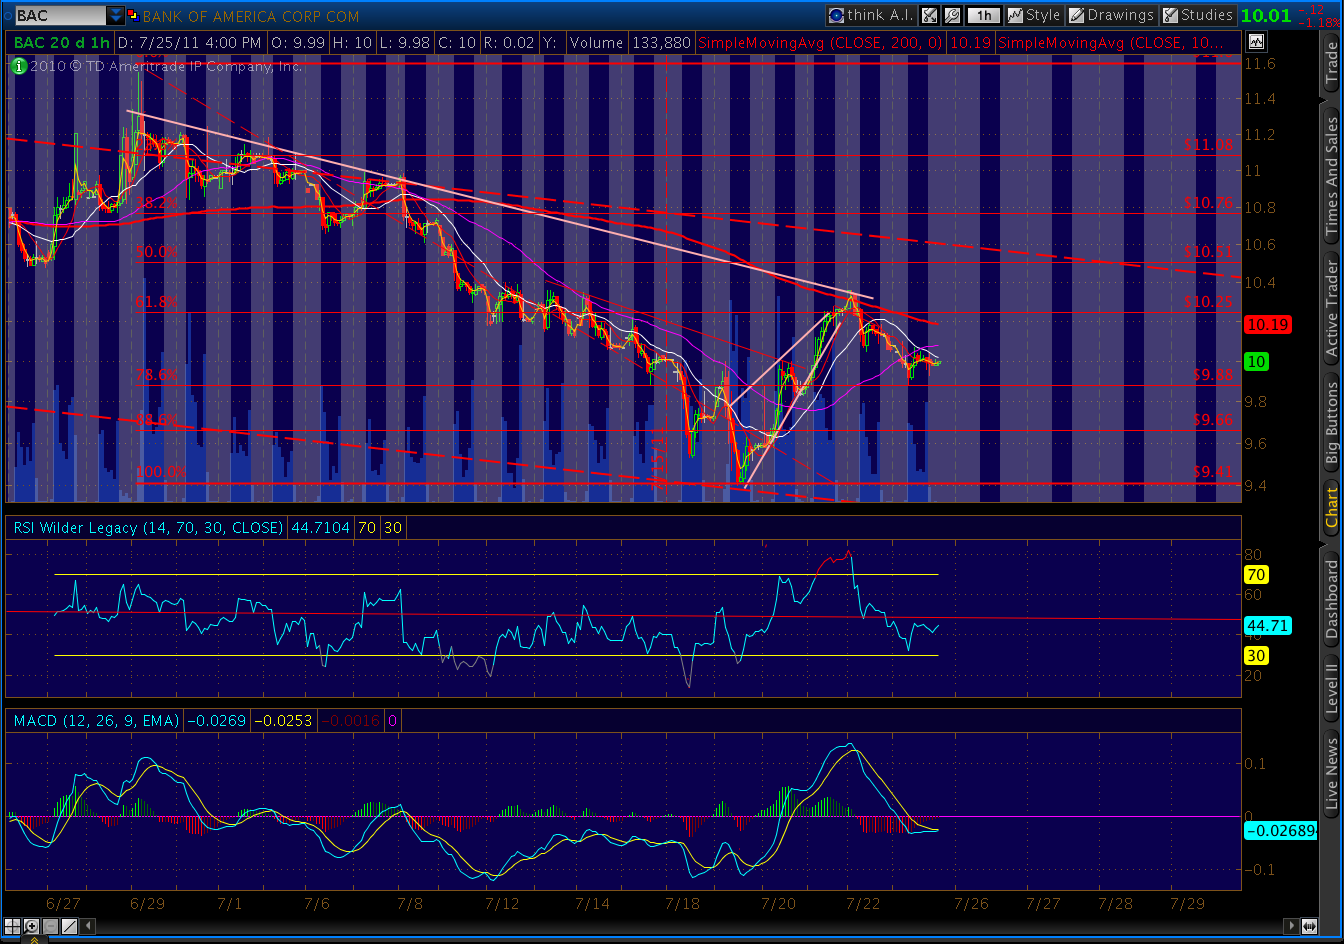Click the D: 7/25/11 4:00 PM readout
Viewport: 1344px width, 944px height.
[x=190, y=43]
